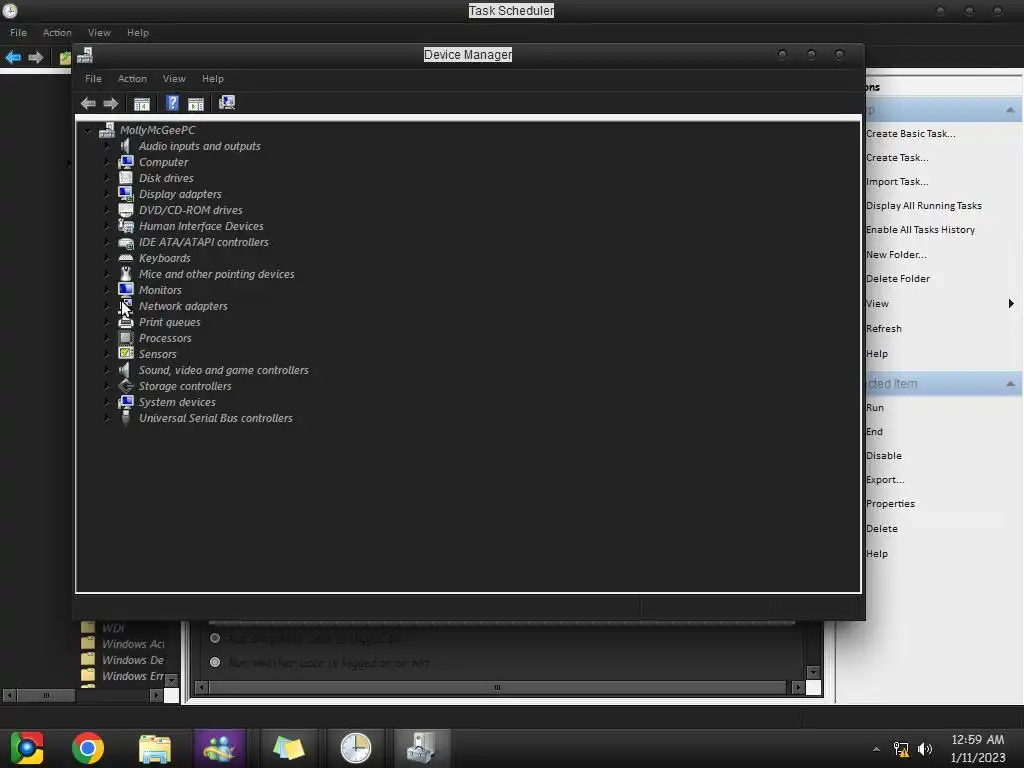Screen dimensions: 1024x768
Task: Expand Sound, video and game controllers arrow
Action: pos(107,370)
